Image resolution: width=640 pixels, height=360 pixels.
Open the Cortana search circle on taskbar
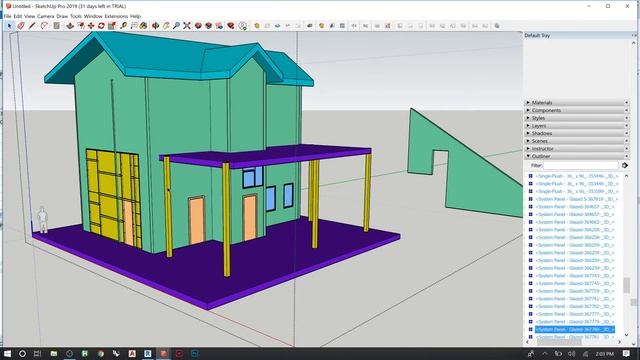22,353
